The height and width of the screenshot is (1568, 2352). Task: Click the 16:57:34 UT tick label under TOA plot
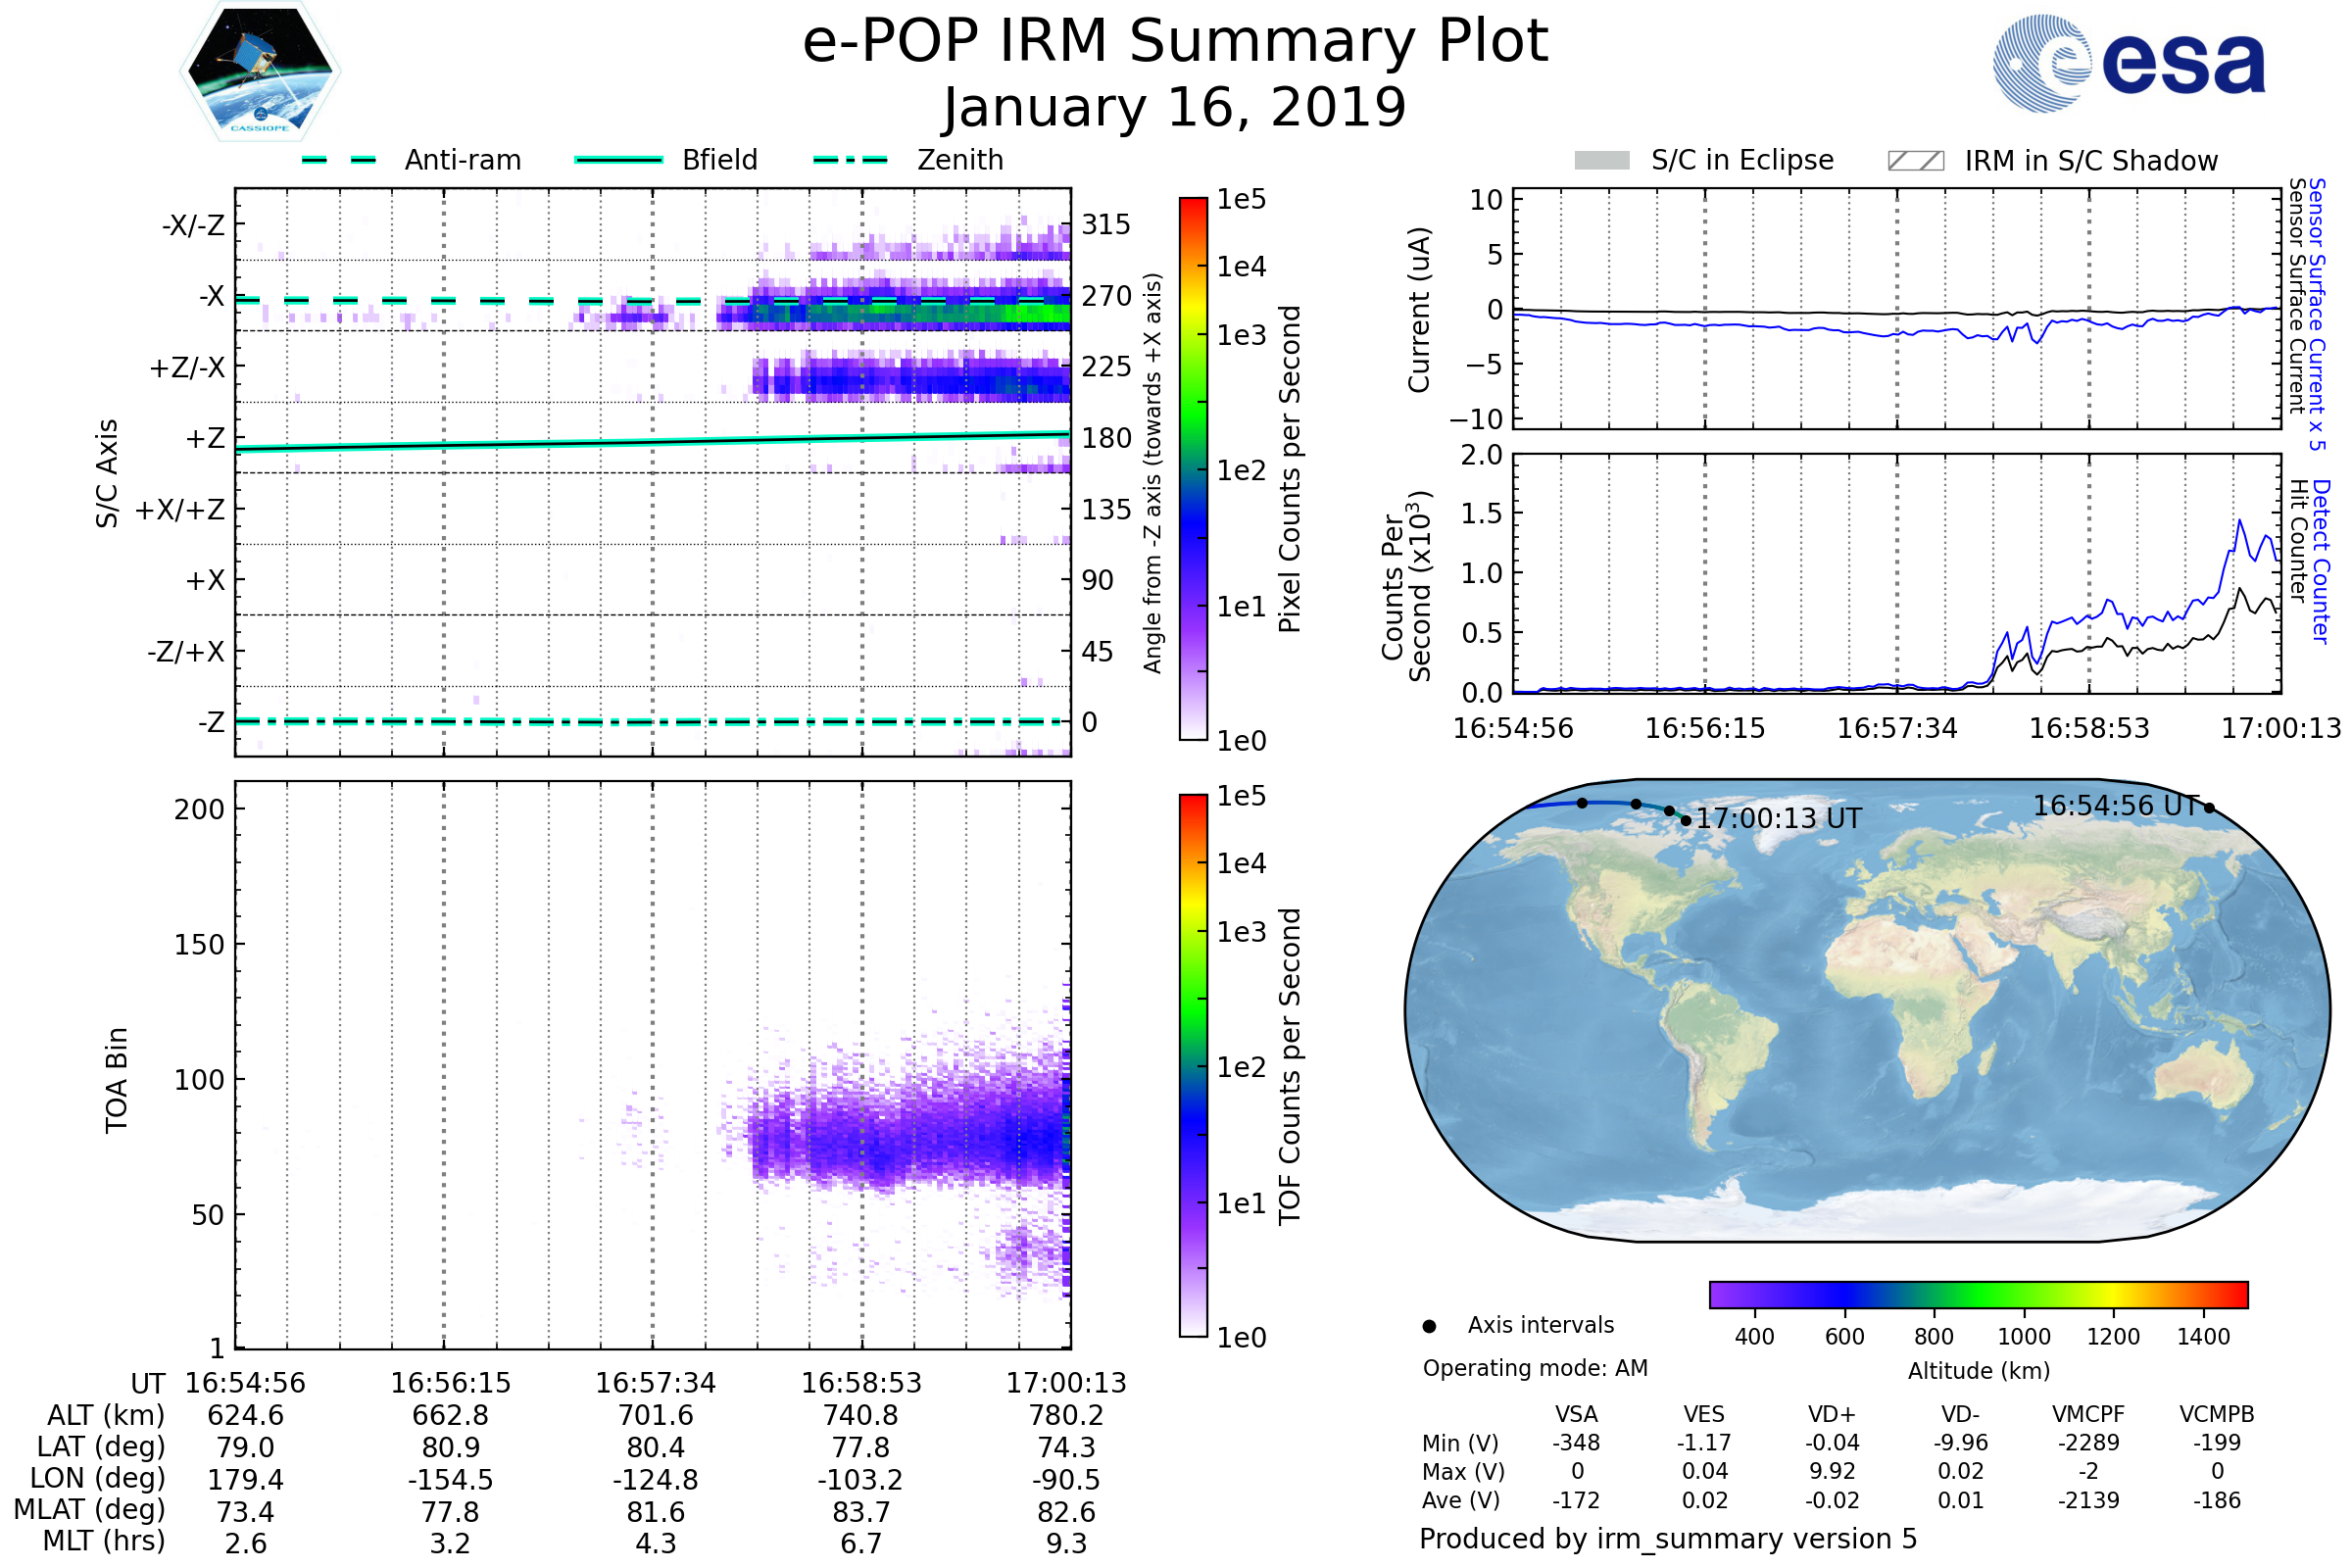[x=656, y=1384]
